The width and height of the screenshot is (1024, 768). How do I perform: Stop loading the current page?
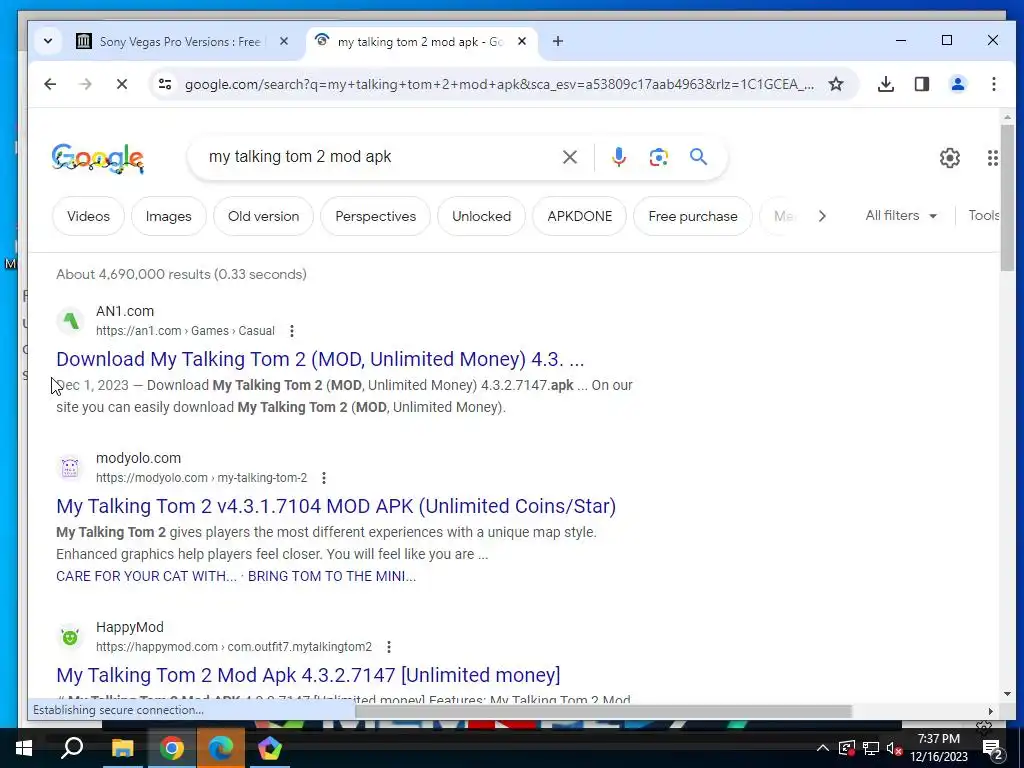pos(121,84)
